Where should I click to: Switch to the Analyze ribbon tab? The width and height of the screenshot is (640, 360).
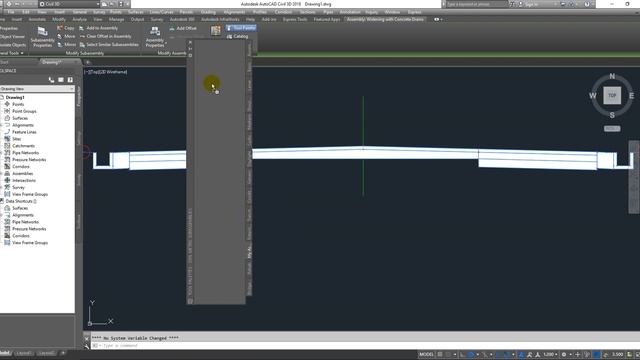coord(79,19)
